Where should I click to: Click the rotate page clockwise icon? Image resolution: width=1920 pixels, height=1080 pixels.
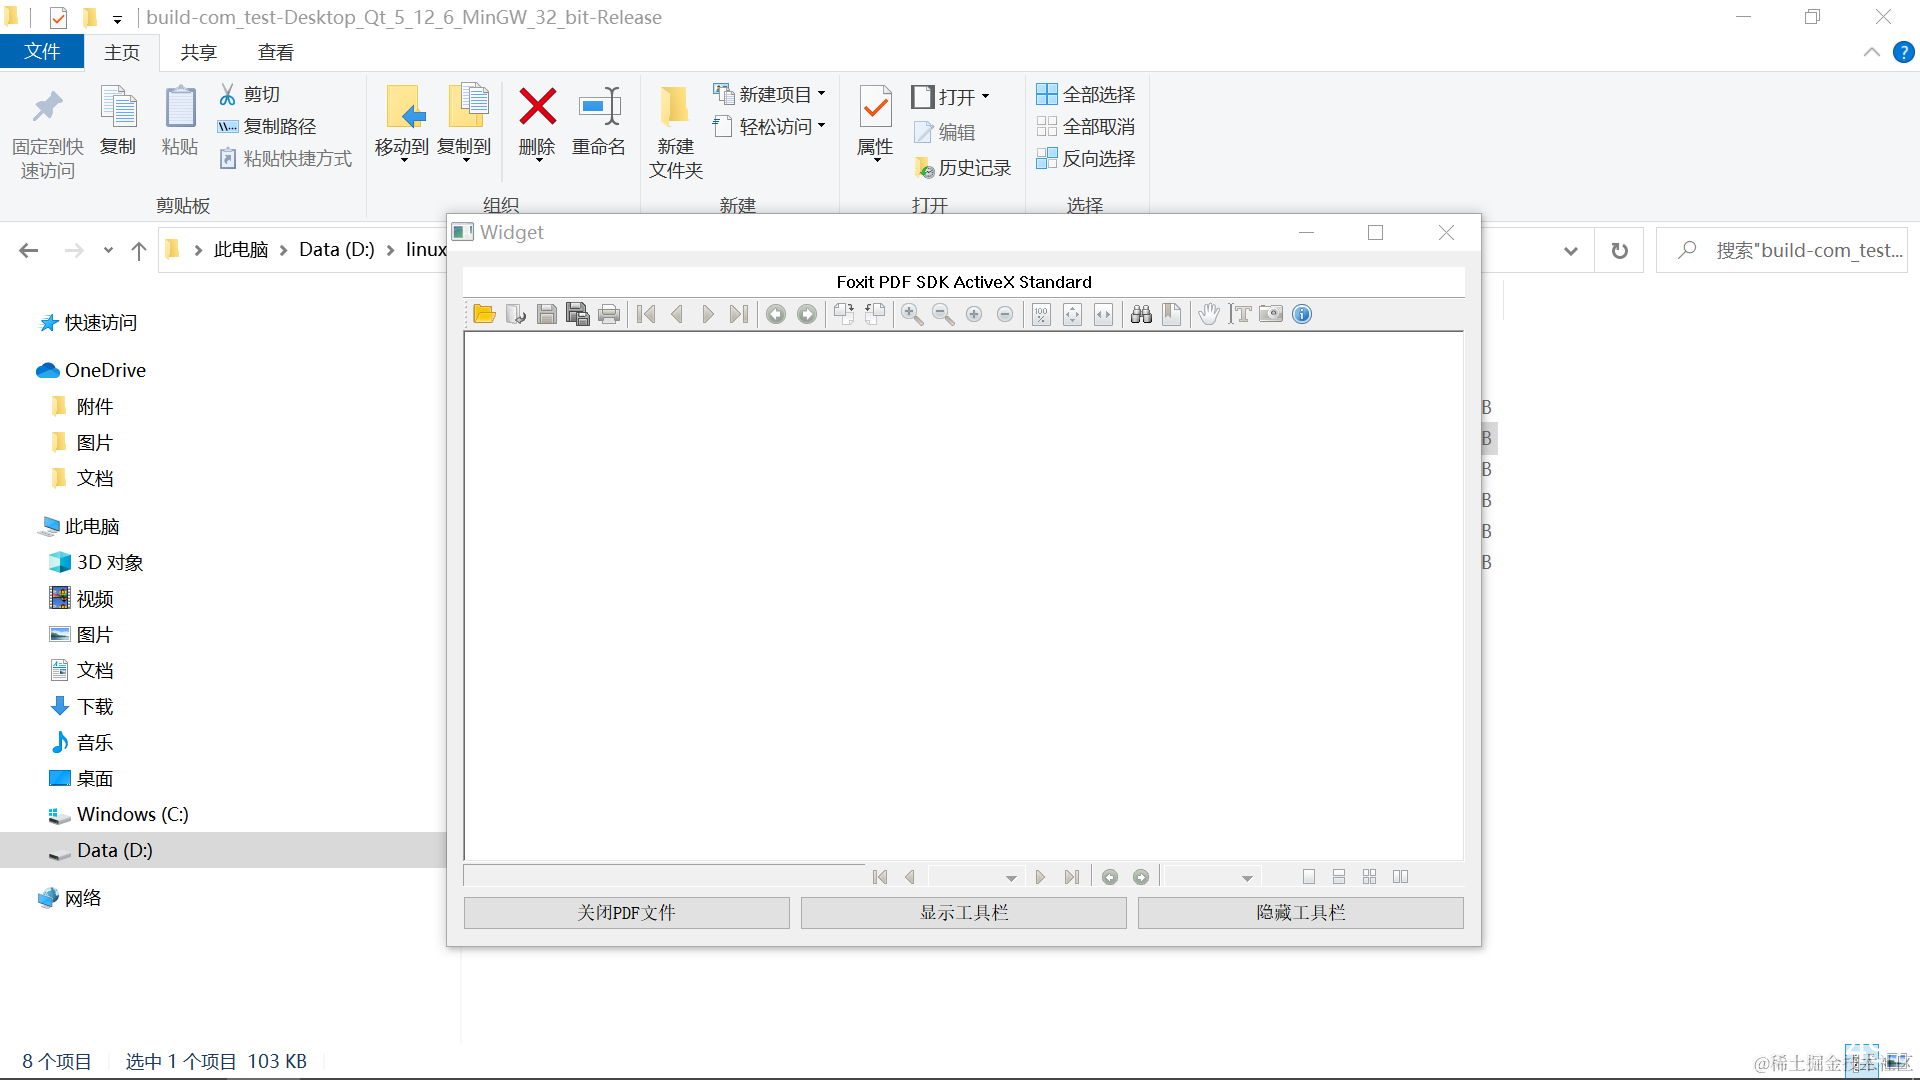click(x=844, y=314)
